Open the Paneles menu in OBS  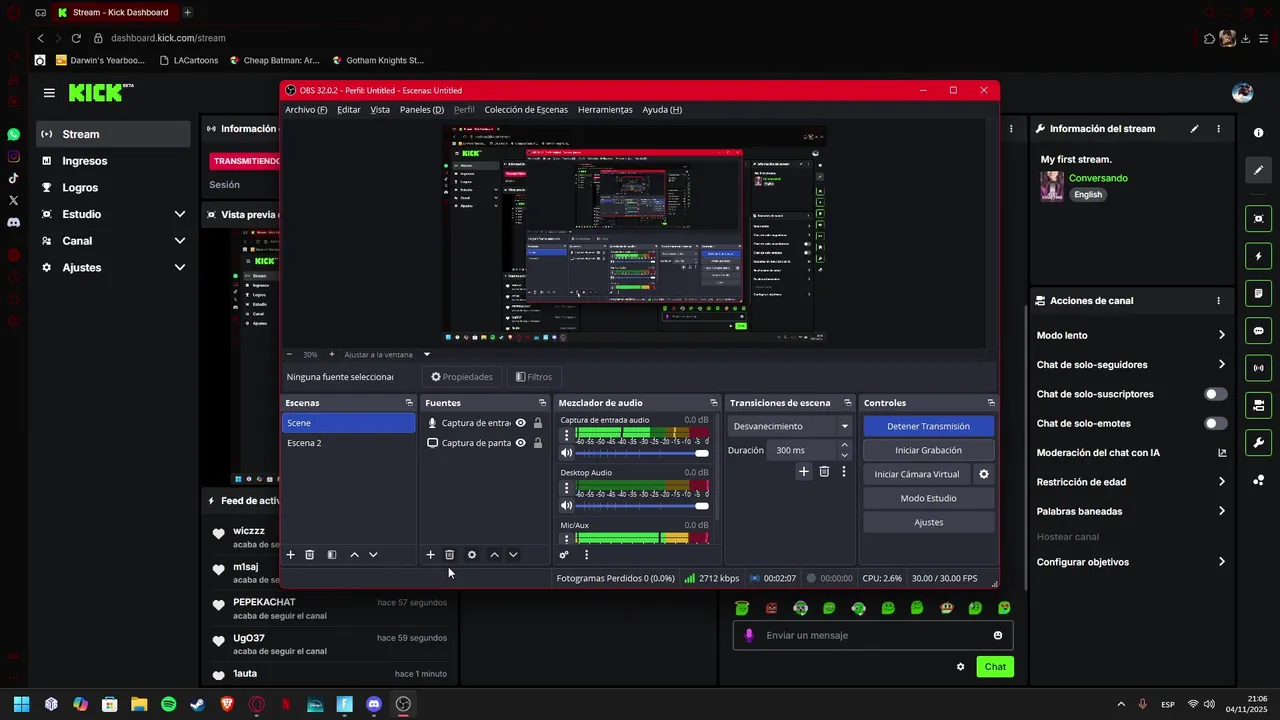coord(422,110)
